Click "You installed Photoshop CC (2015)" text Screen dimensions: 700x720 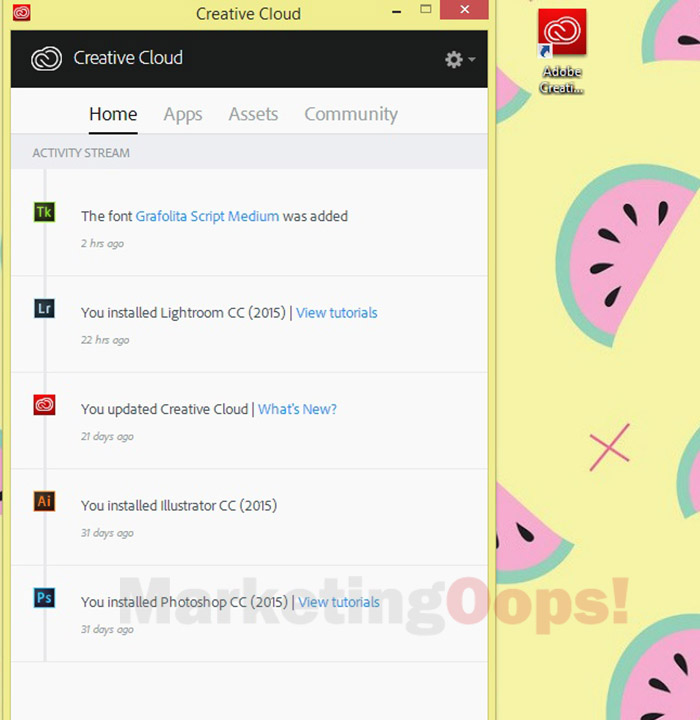(184, 602)
